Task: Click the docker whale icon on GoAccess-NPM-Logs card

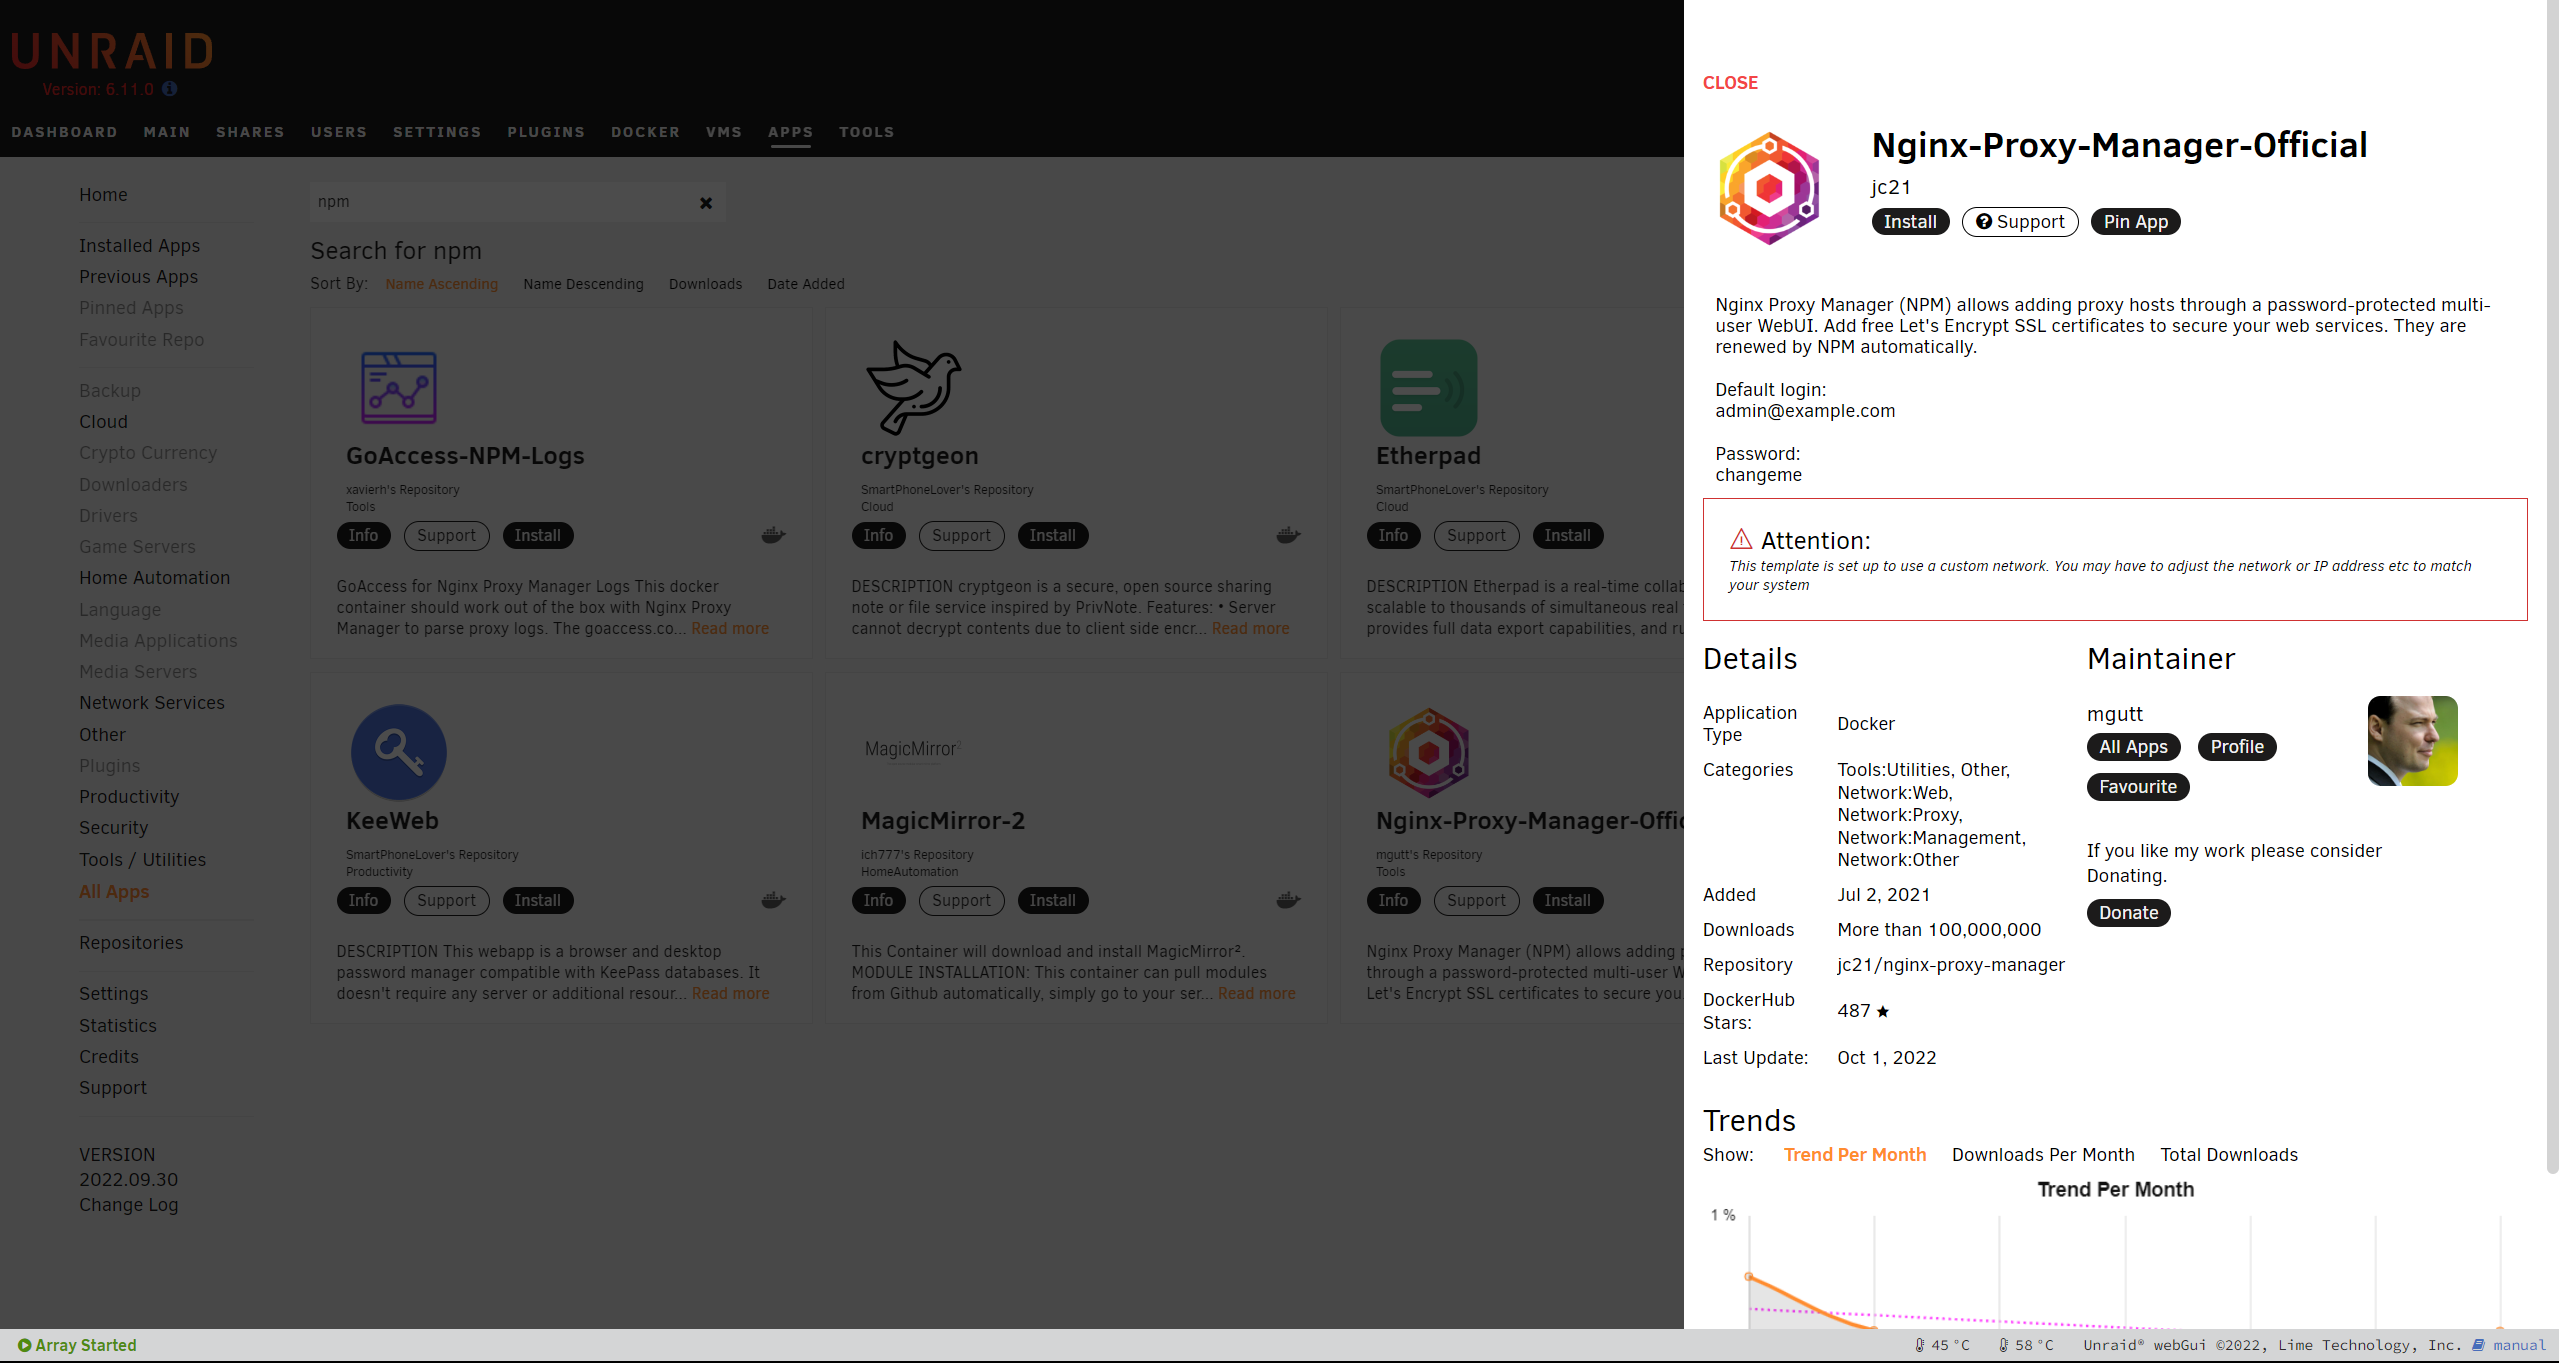Action: [773, 535]
